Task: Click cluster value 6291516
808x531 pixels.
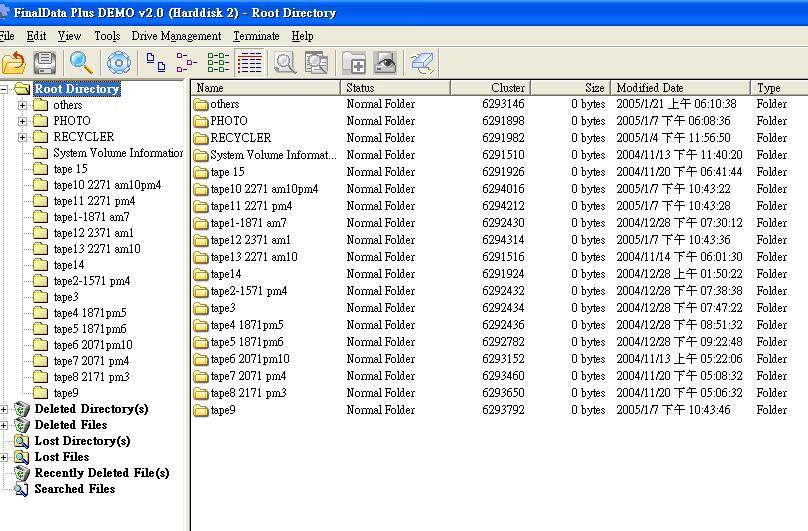Action: coord(503,257)
